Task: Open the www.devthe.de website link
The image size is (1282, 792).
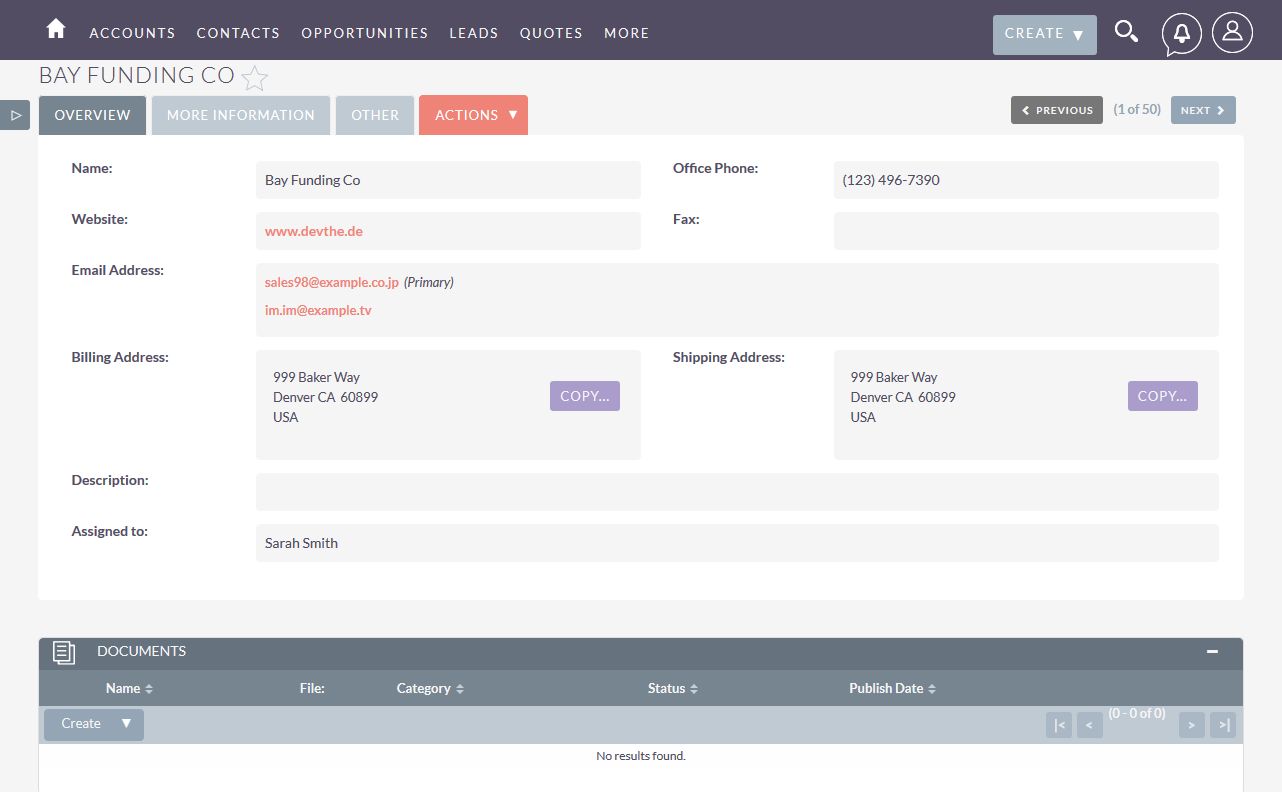Action: coord(313,231)
